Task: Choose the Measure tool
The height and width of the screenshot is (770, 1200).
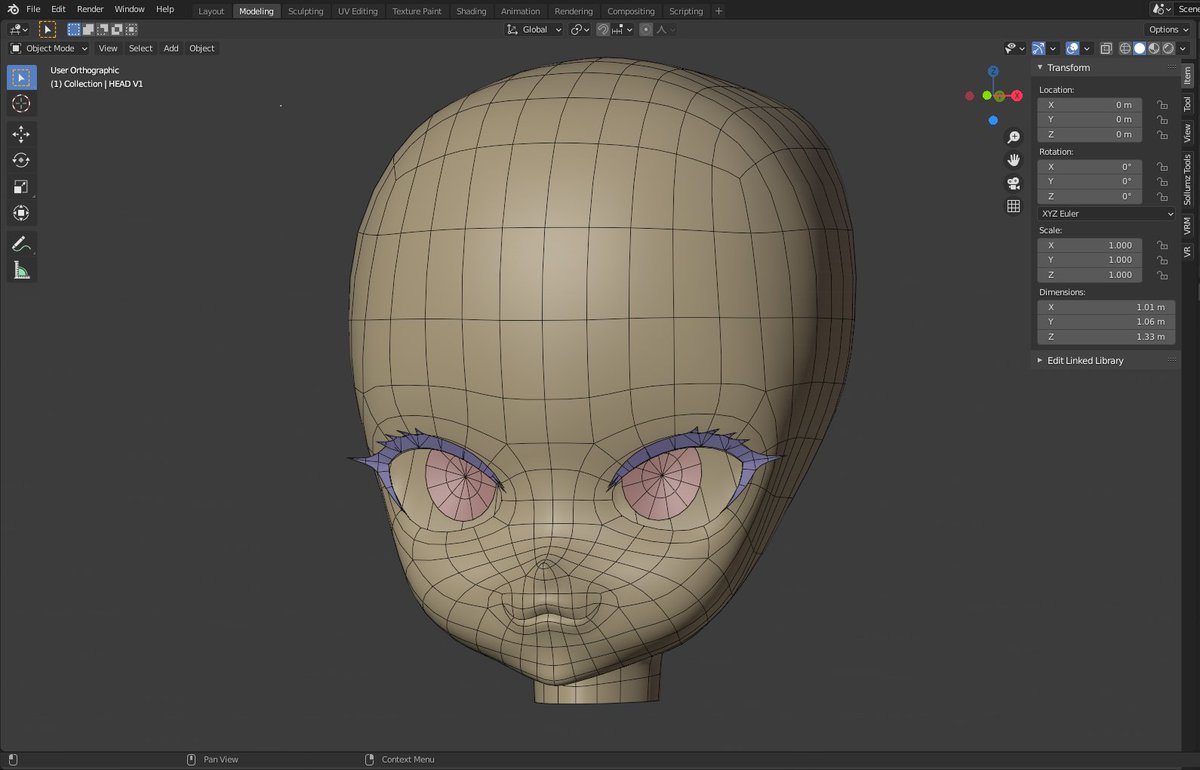Action: click(x=21, y=270)
